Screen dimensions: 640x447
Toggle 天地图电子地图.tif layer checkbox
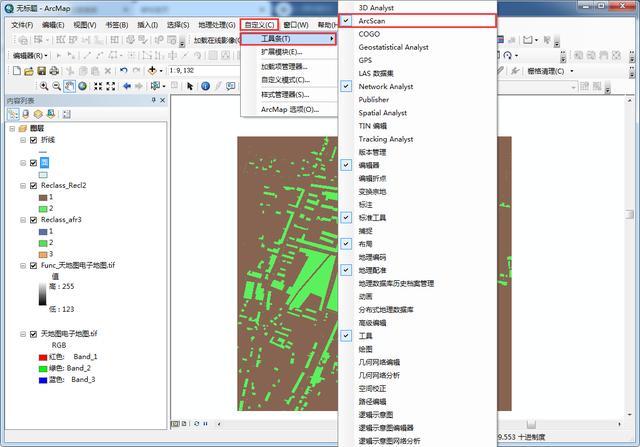tap(33, 334)
